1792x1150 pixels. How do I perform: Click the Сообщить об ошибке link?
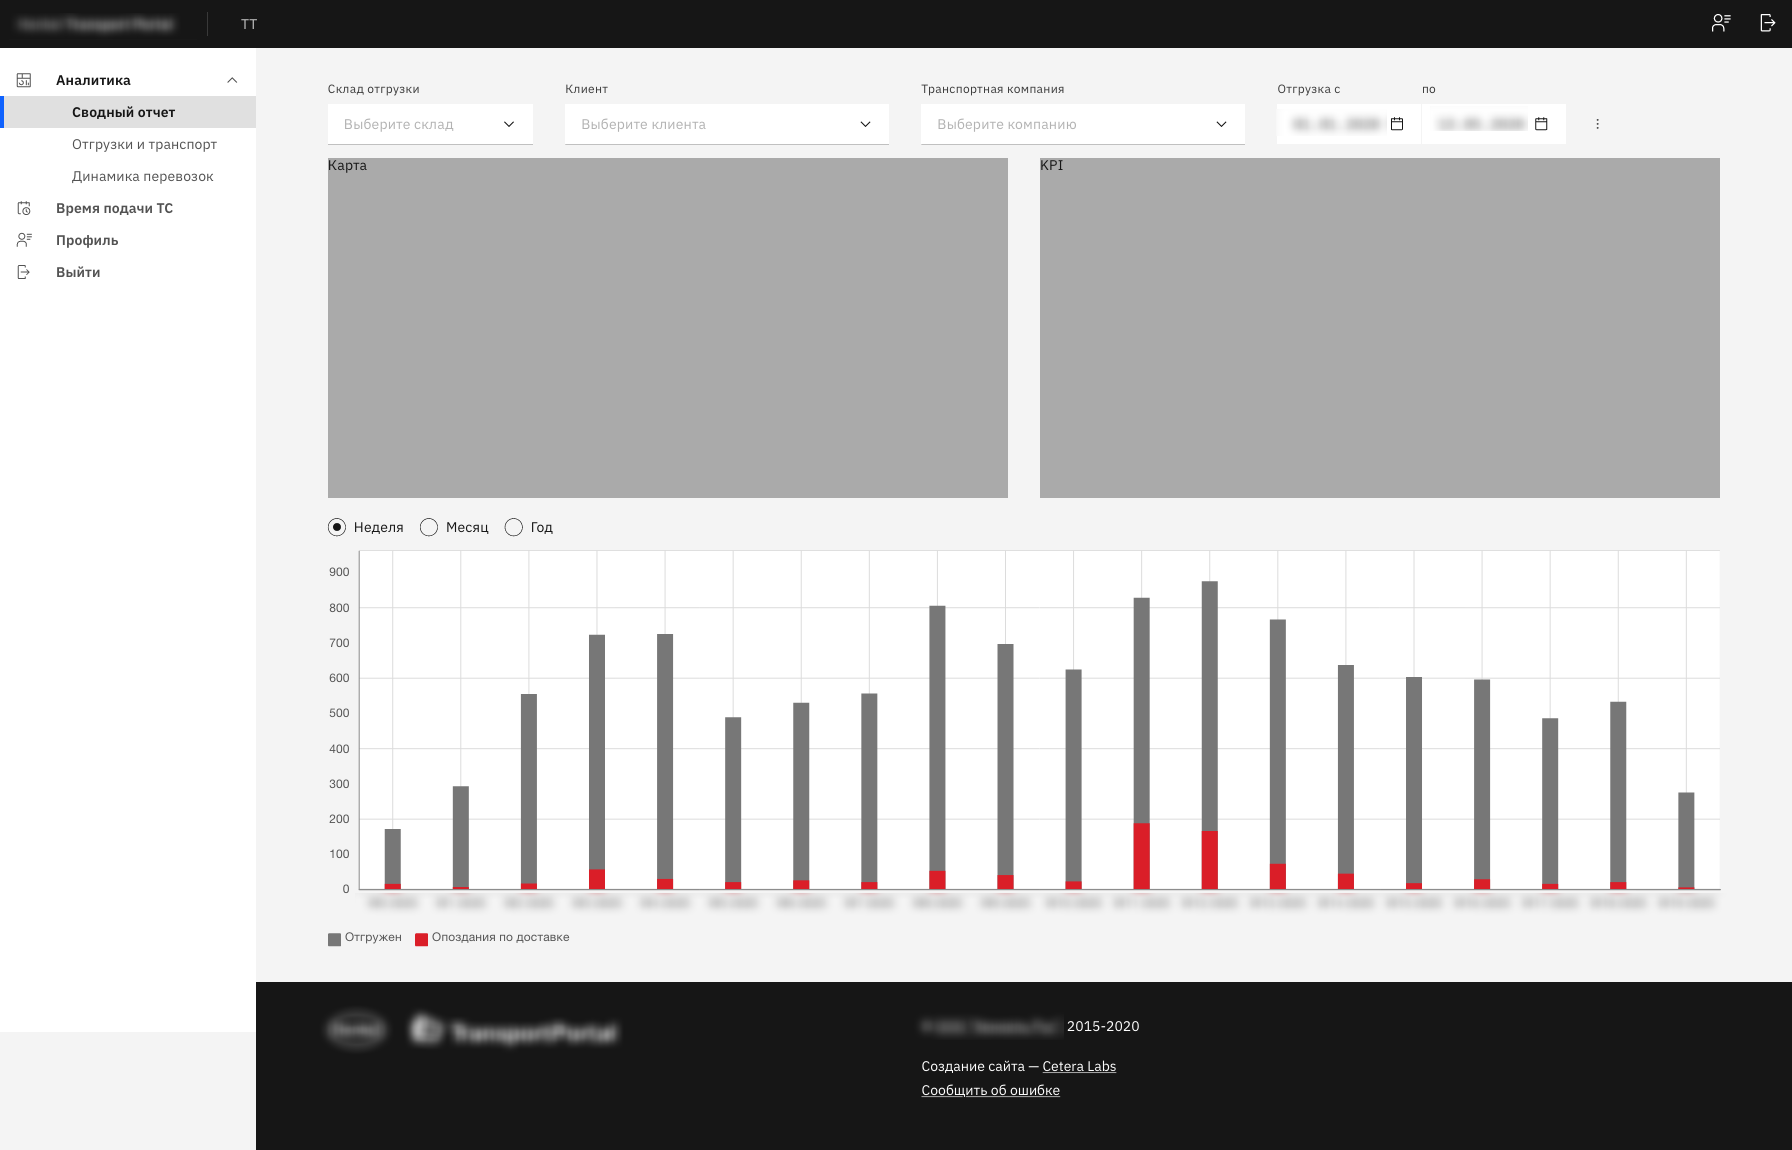[990, 1090]
